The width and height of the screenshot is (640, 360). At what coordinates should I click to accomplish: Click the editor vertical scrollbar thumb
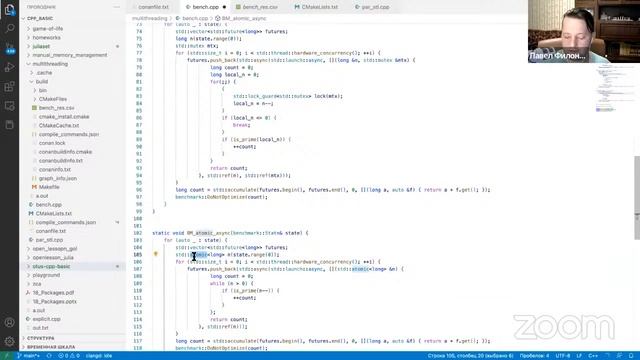click(x=637, y=198)
